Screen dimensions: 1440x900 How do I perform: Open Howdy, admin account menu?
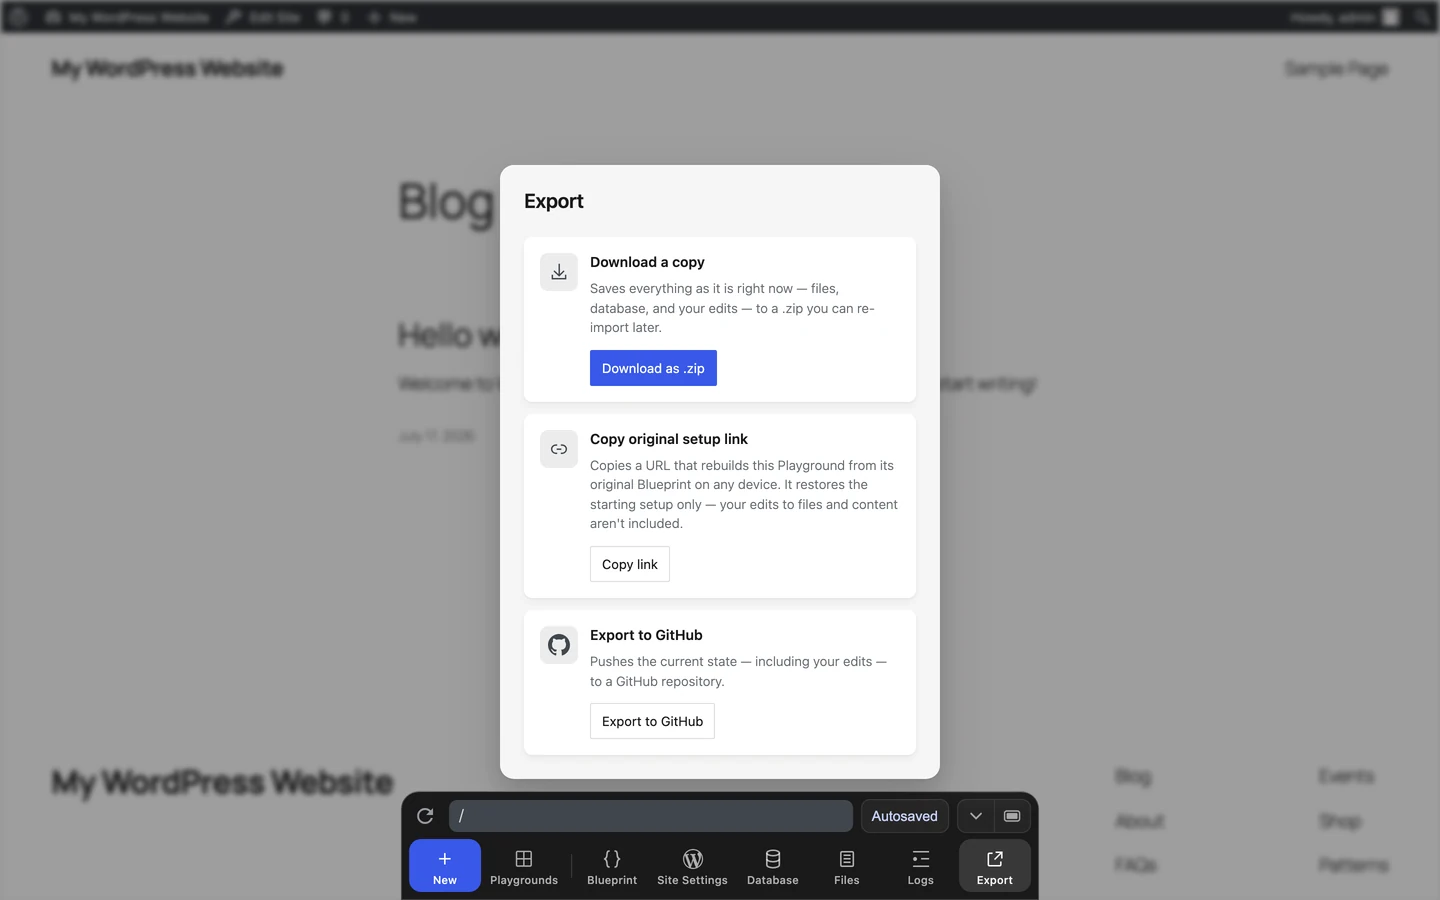[1344, 17]
